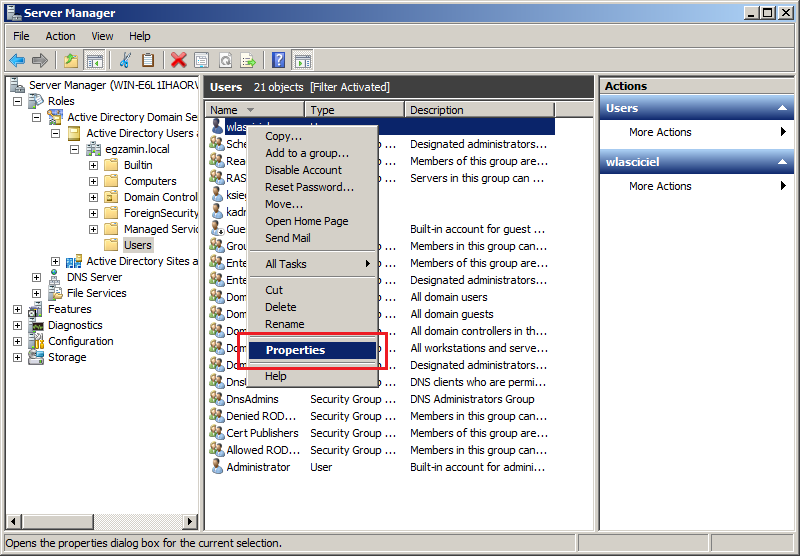
Task: Click the Administrator user icon
Action: click(217, 467)
